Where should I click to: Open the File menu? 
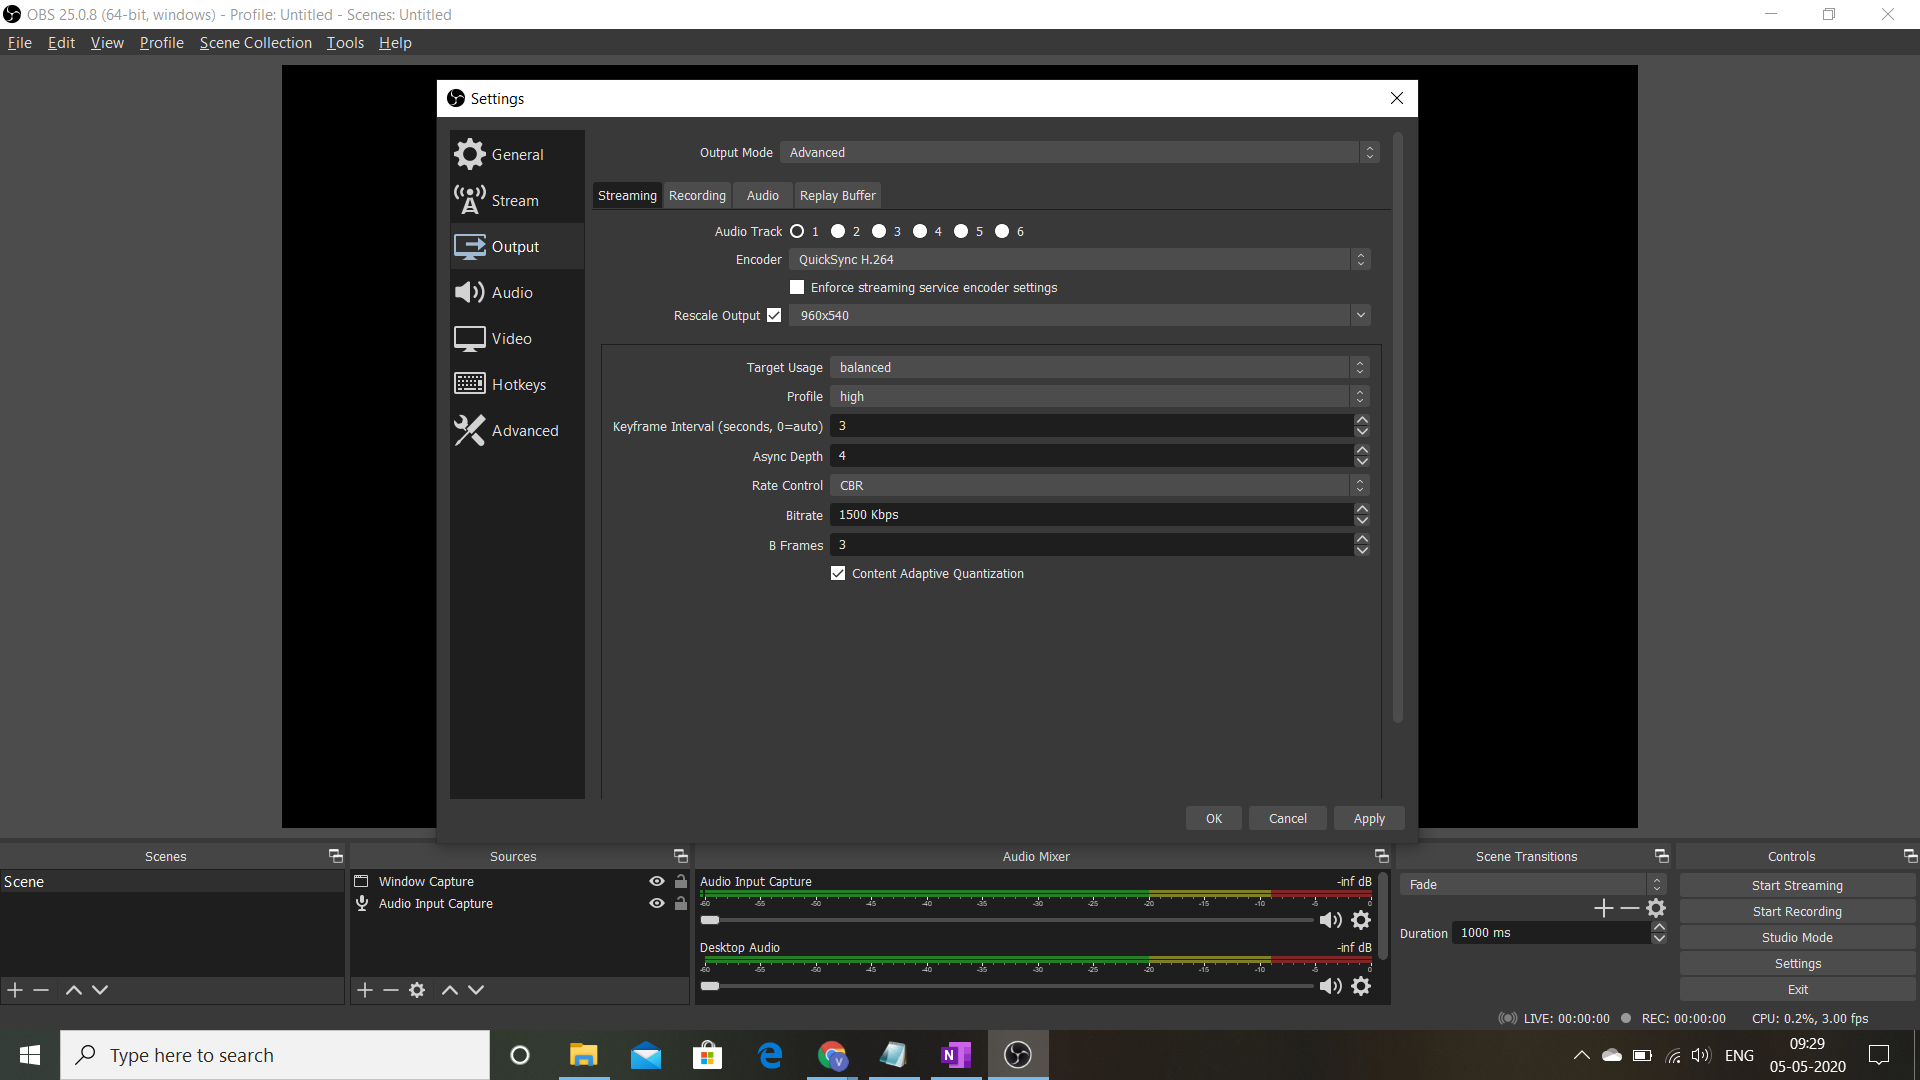click(x=20, y=42)
